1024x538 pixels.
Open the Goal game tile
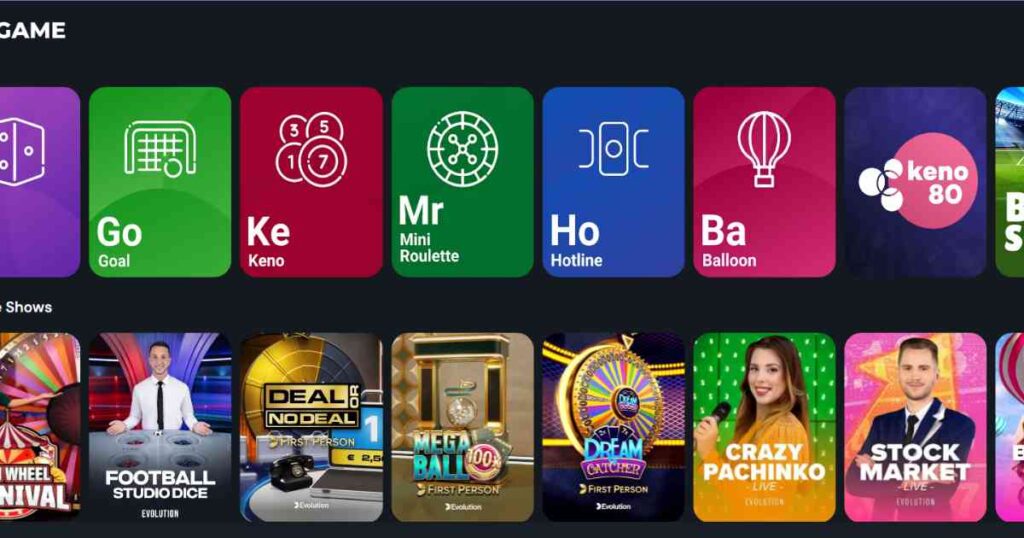pos(160,182)
